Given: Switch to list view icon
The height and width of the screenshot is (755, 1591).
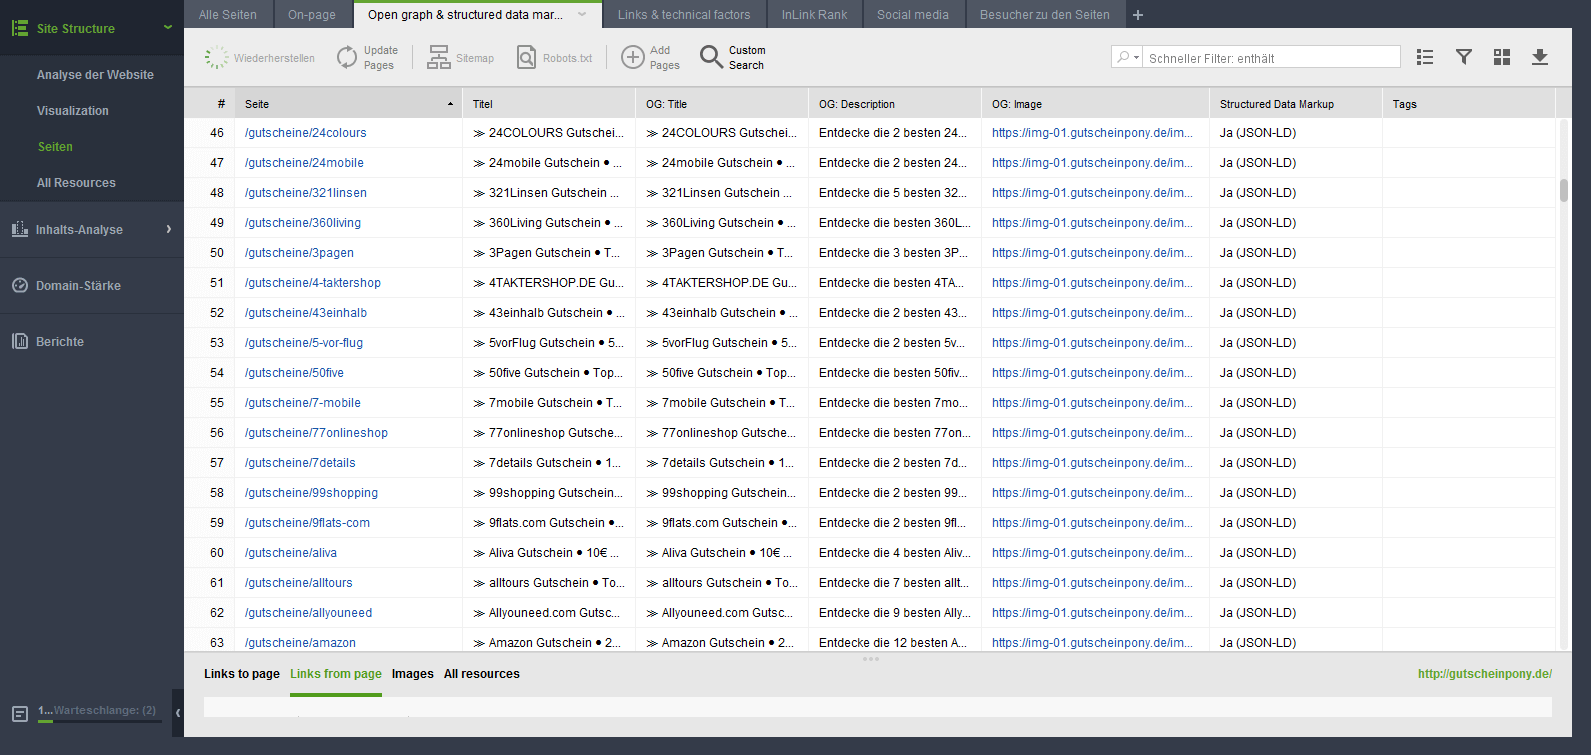Looking at the screenshot, I should pyautogui.click(x=1425, y=58).
